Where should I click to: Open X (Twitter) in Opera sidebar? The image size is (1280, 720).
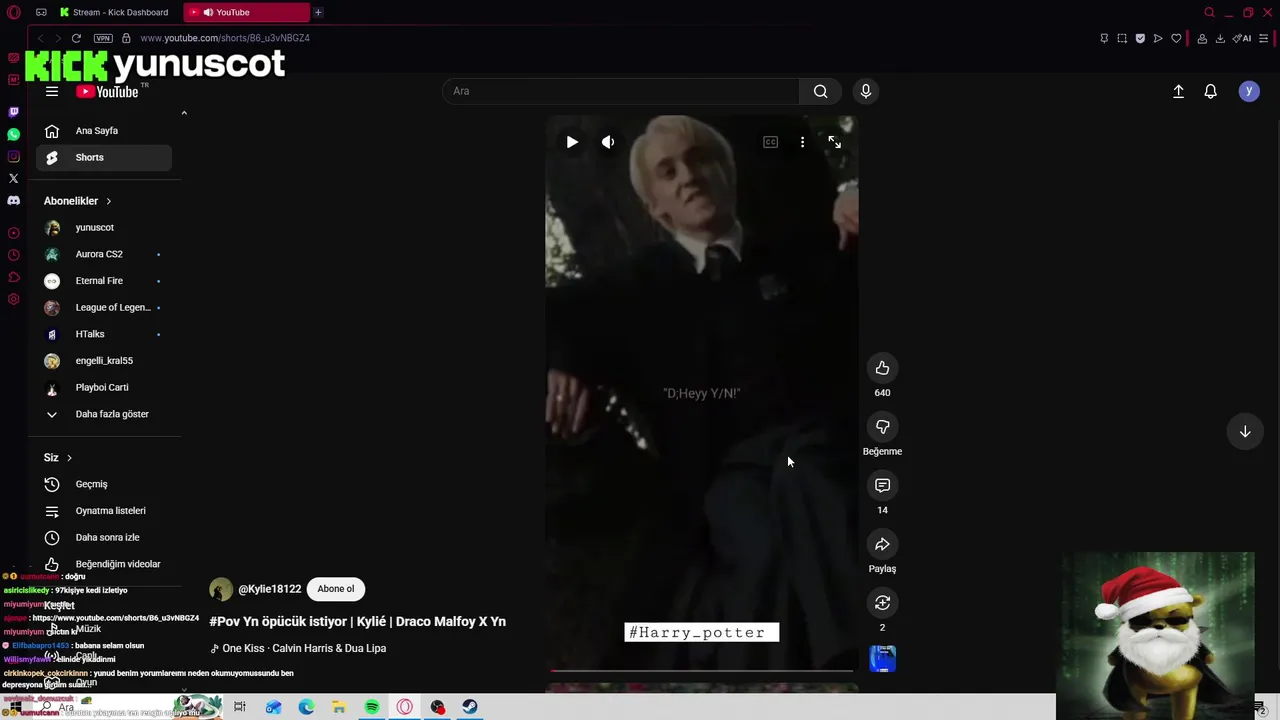[13, 178]
